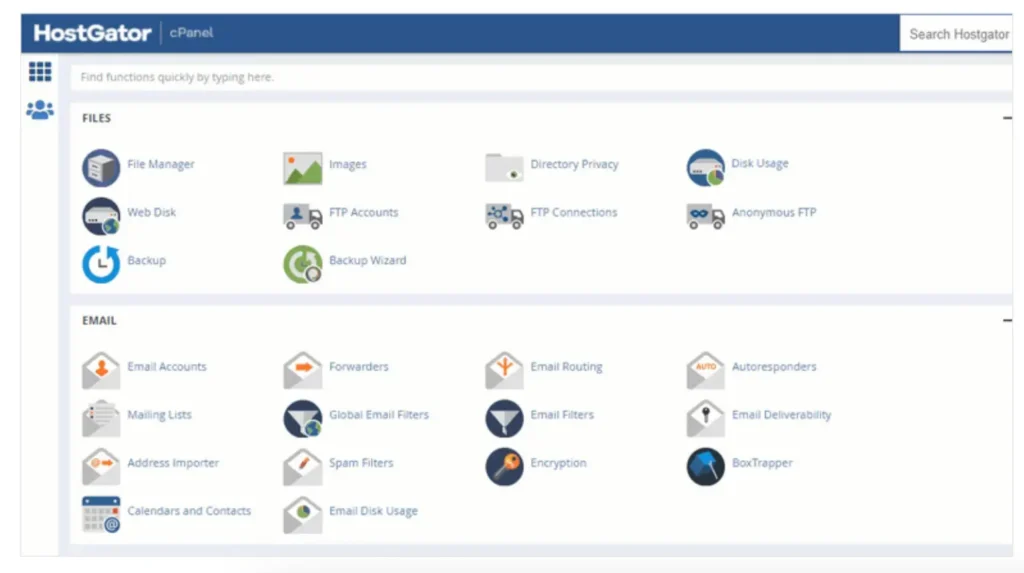Click the Mailing Lists link text
1024x573 pixels.
(159, 415)
